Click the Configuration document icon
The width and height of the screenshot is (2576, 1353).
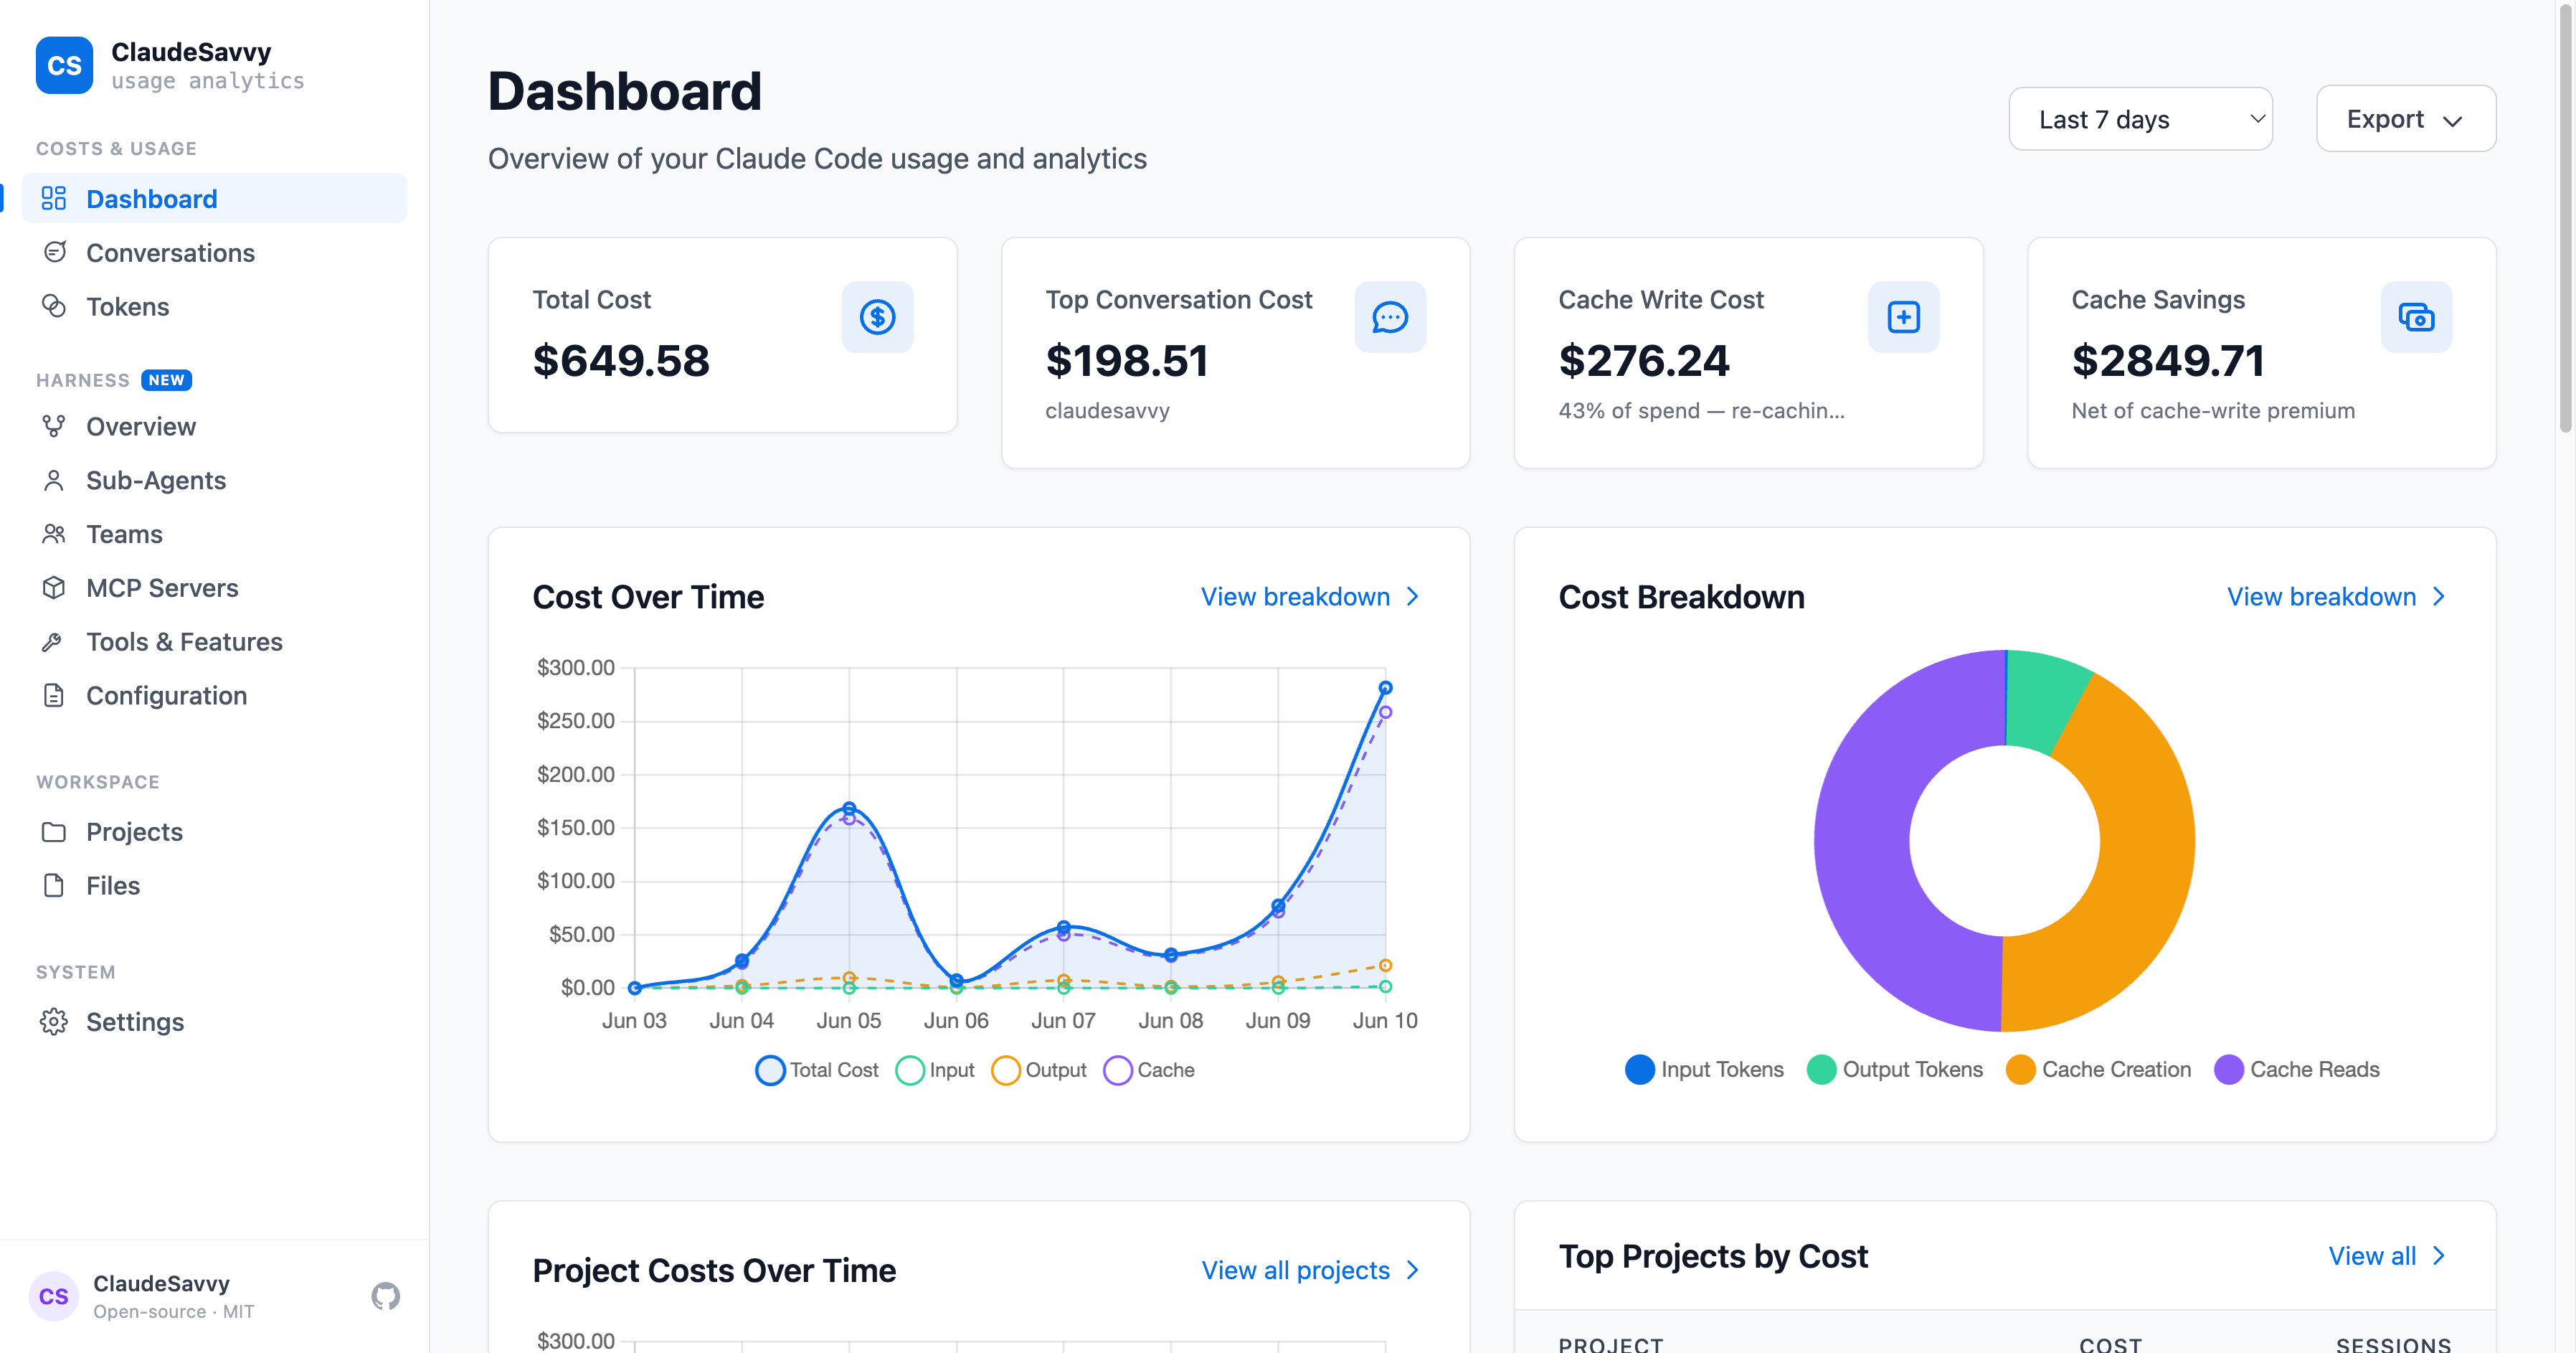54,695
